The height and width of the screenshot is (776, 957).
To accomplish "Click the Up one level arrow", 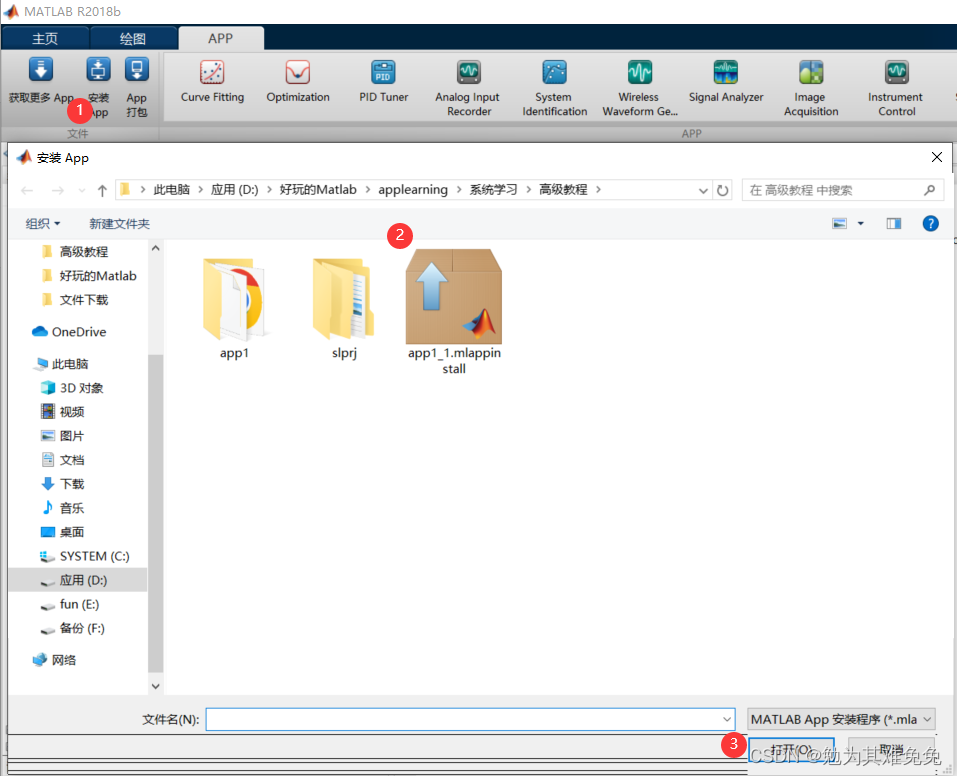I will click(102, 190).
